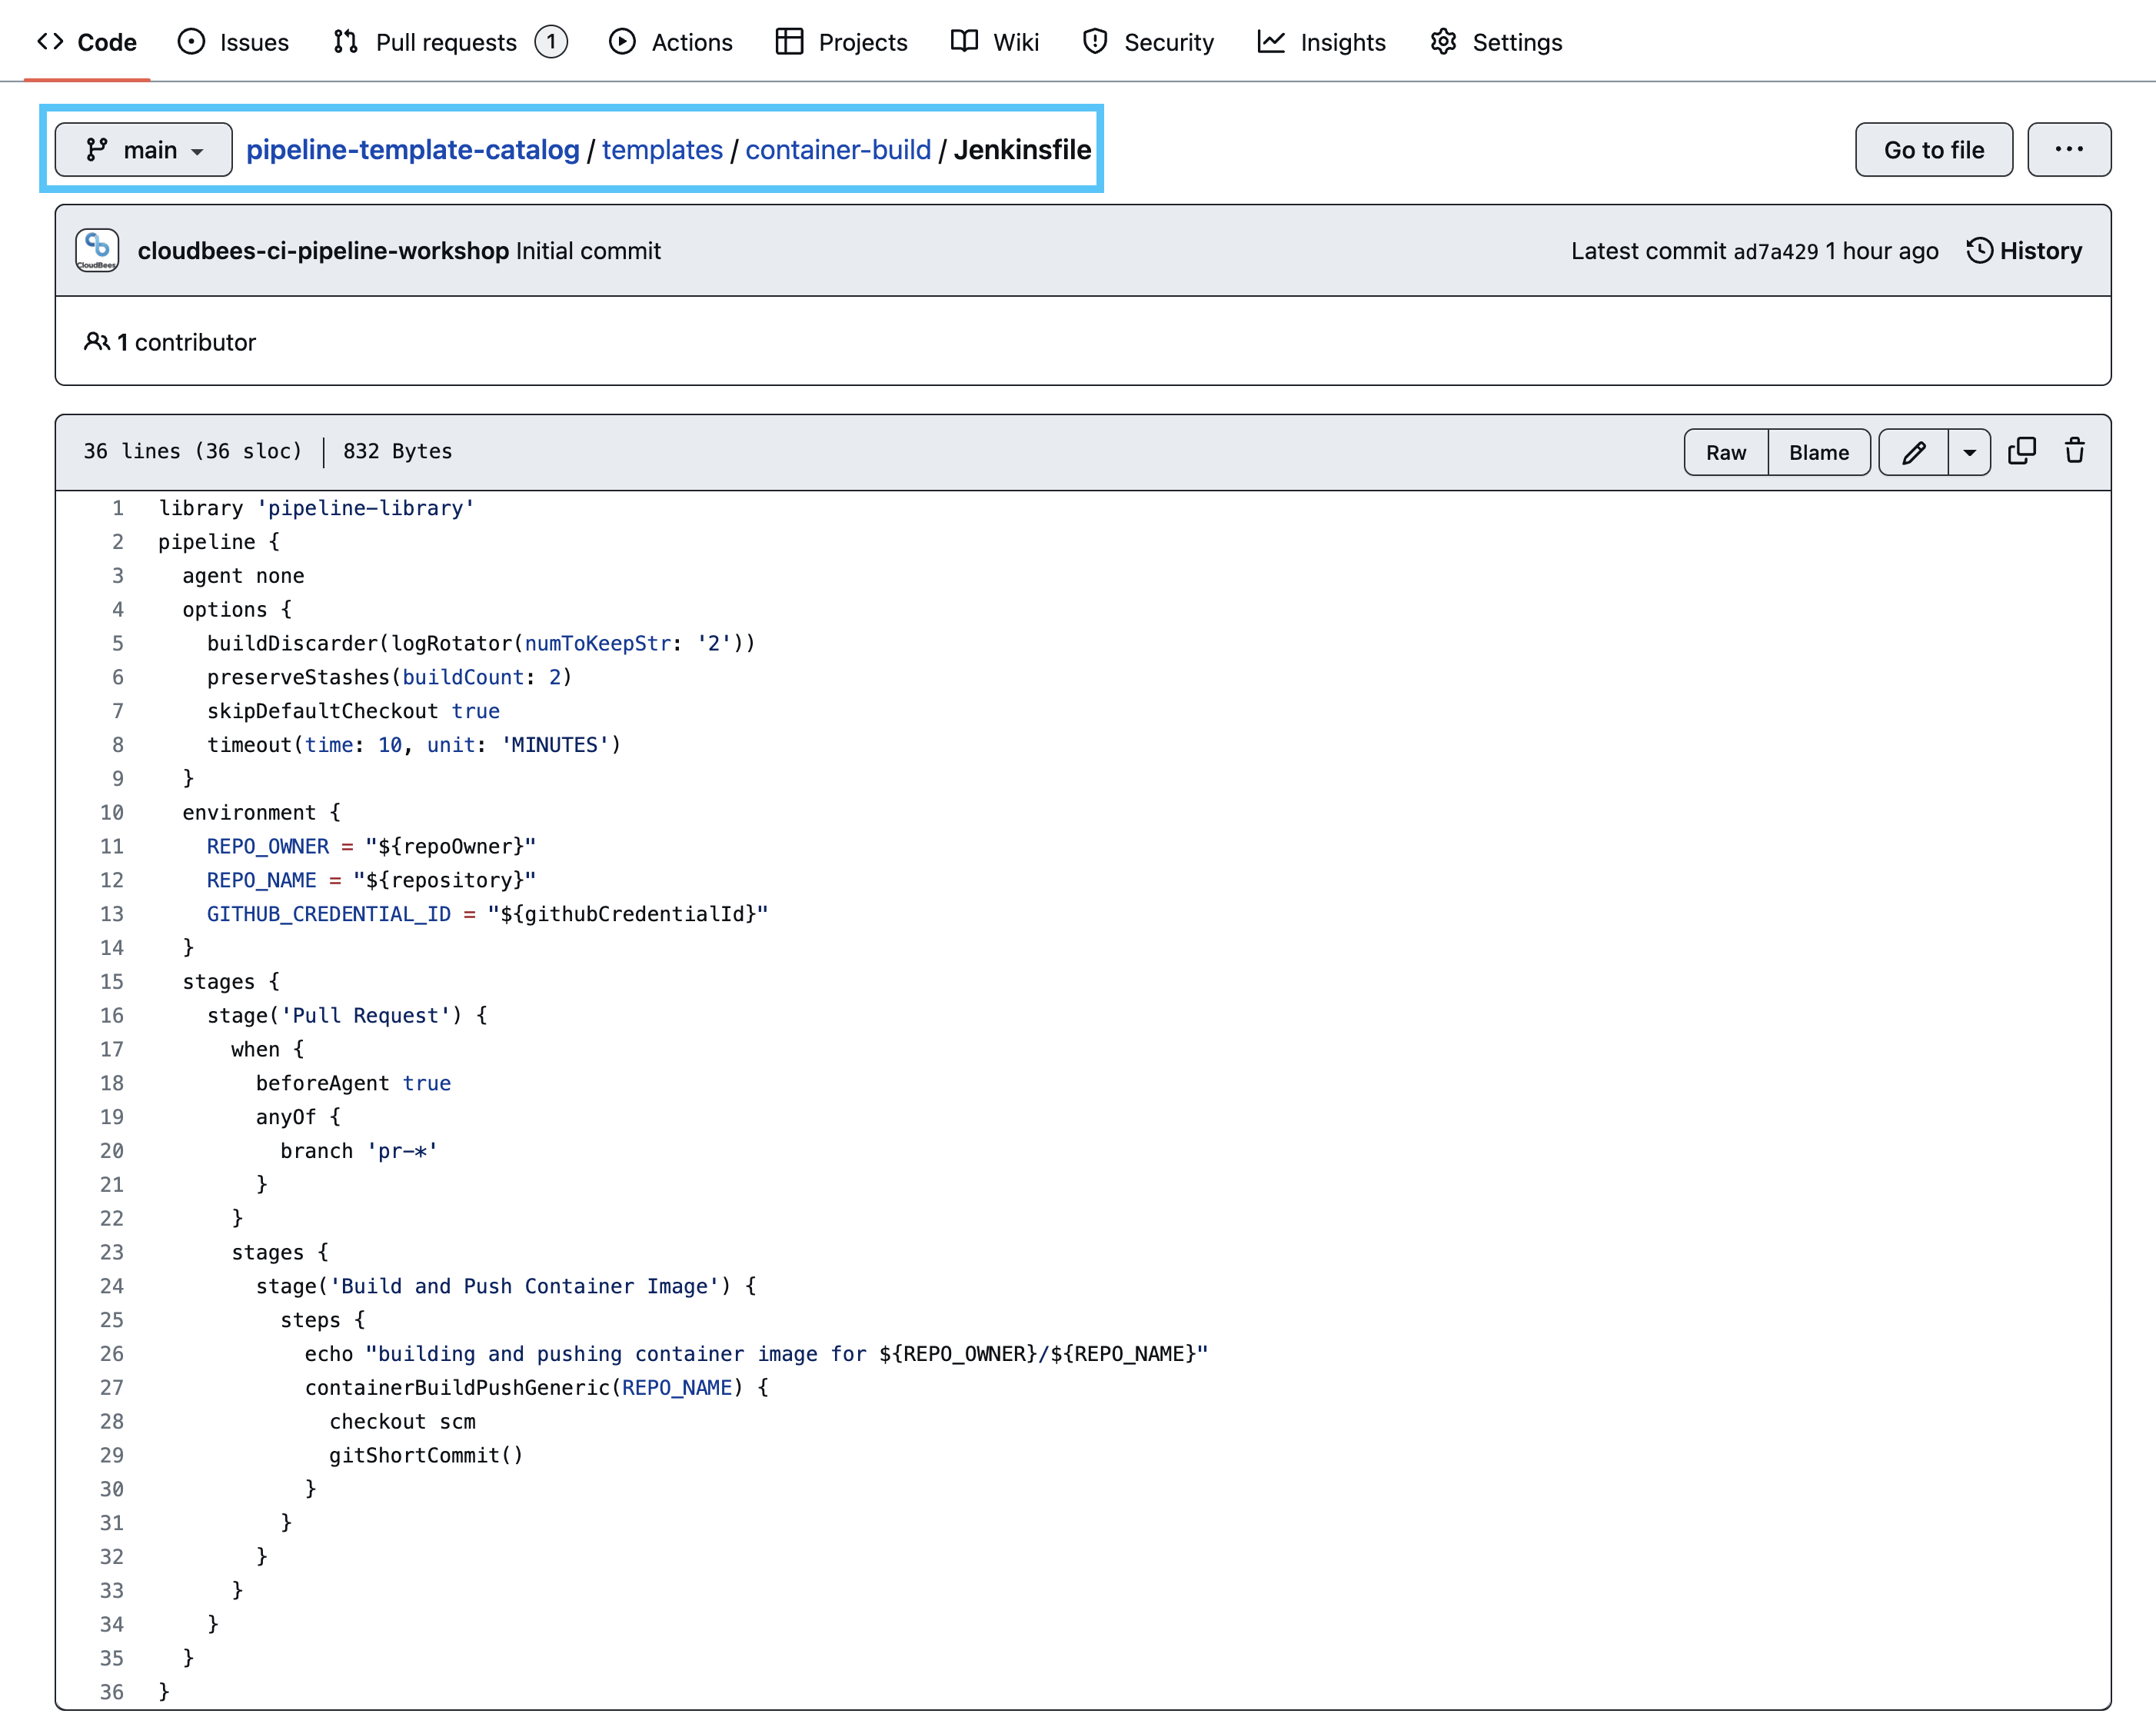Click 'Build and Push Container Image' string
The width and height of the screenshot is (2156, 1727).
point(525,1286)
